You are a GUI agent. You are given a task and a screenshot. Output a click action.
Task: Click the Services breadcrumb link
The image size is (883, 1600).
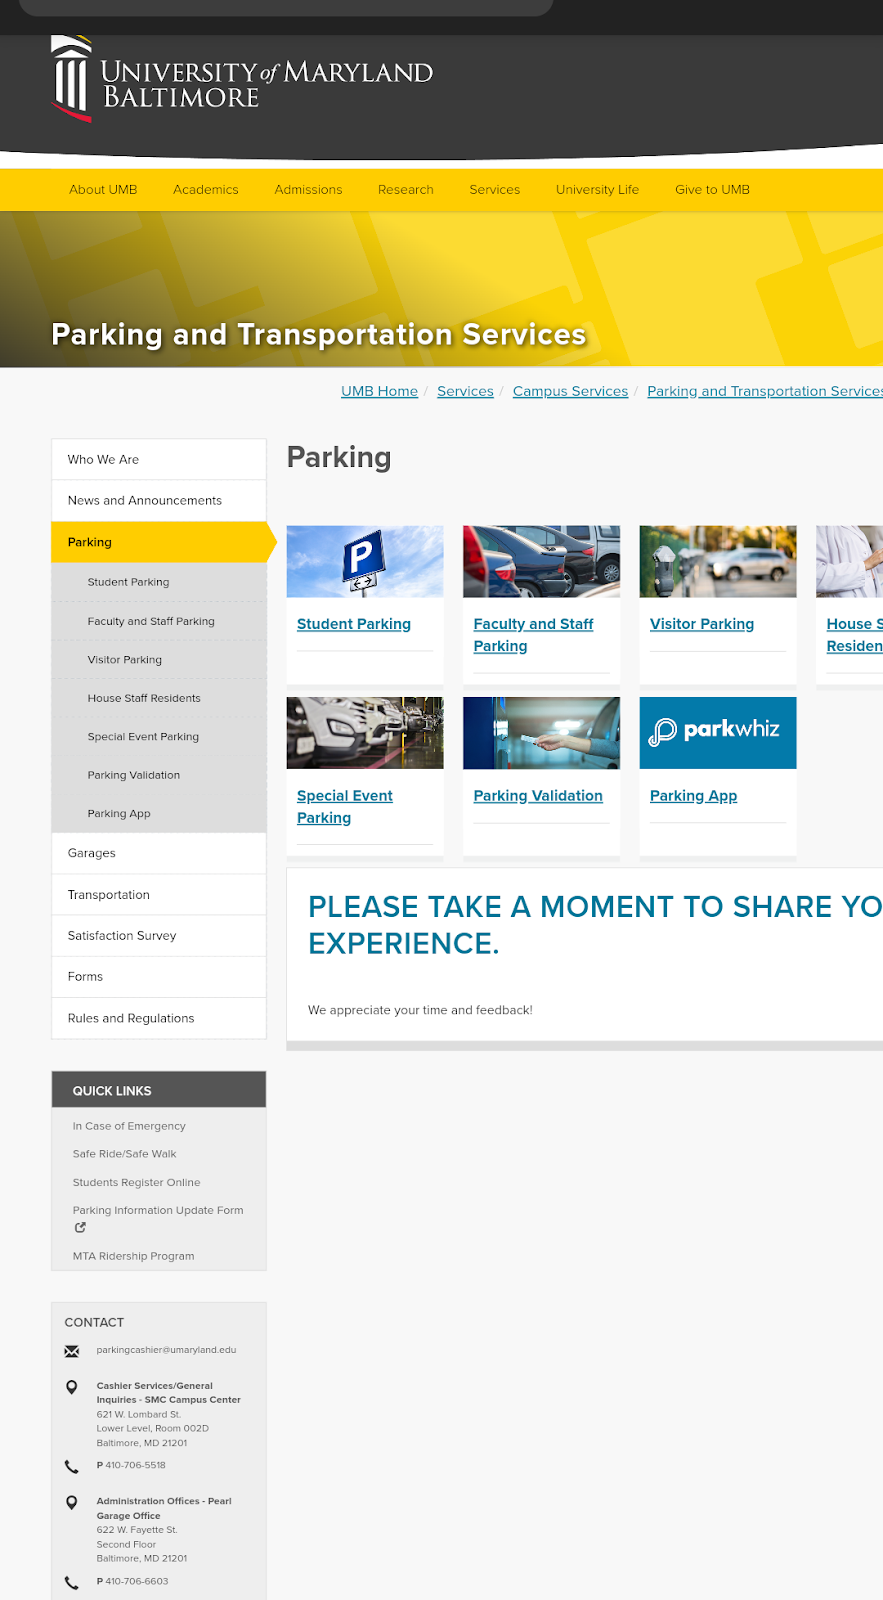(x=465, y=391)
